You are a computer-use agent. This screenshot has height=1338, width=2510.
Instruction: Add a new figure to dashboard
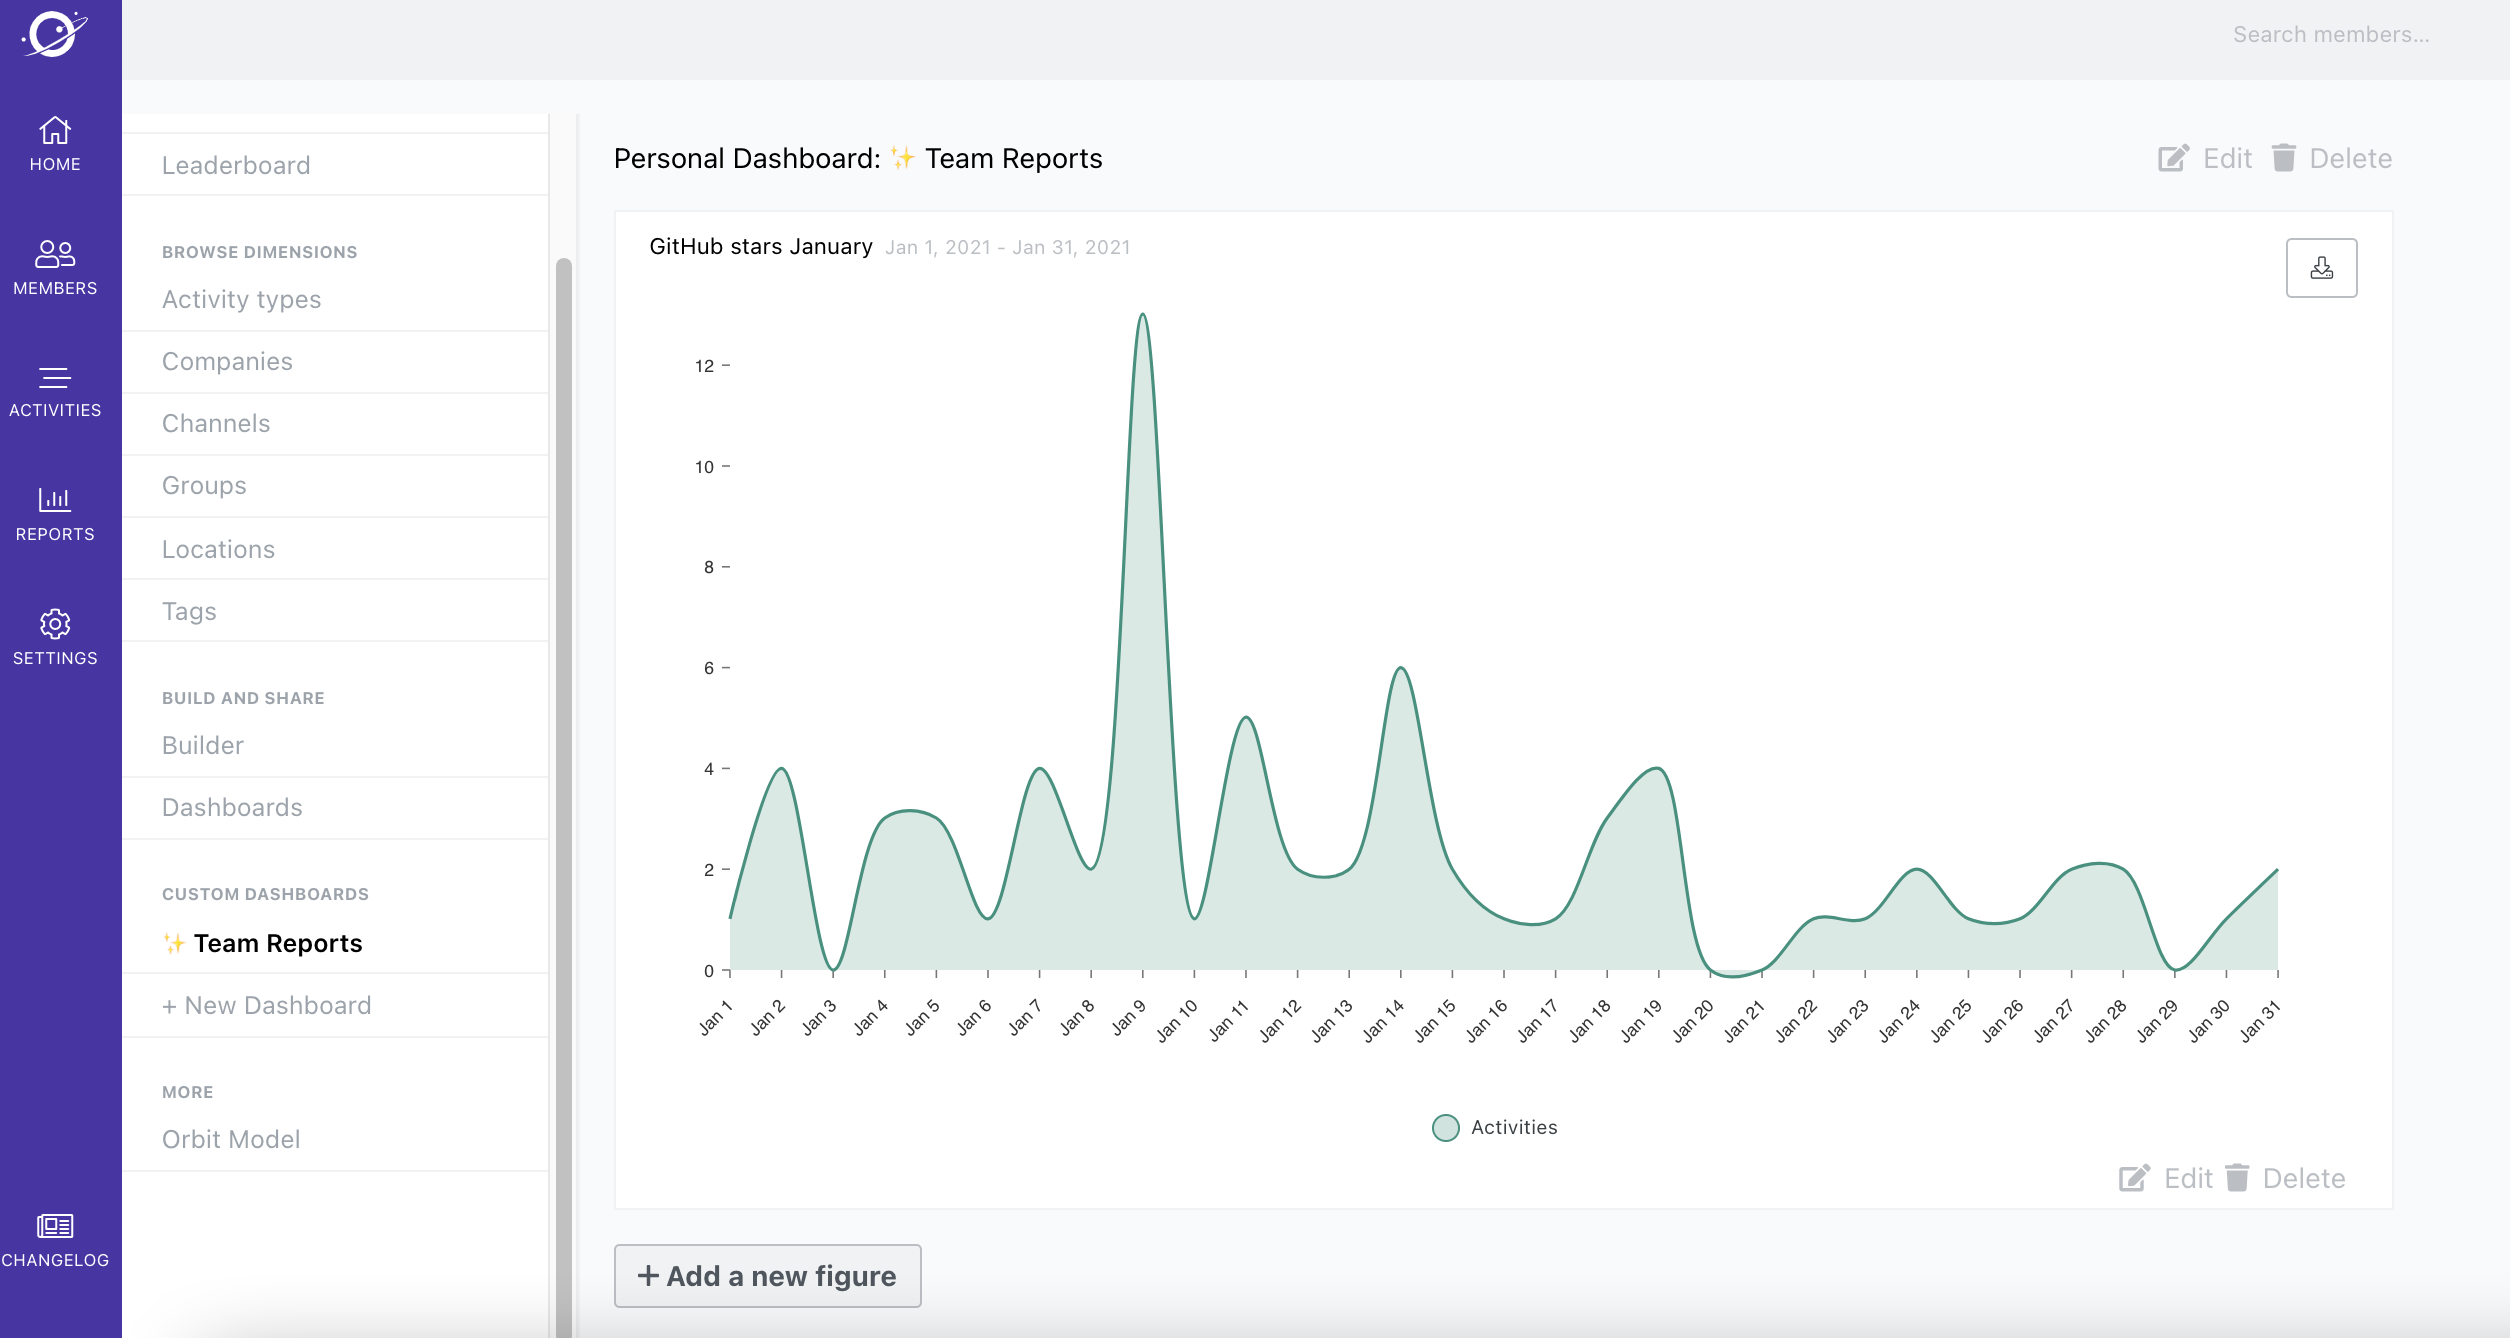coord(767,1276)
